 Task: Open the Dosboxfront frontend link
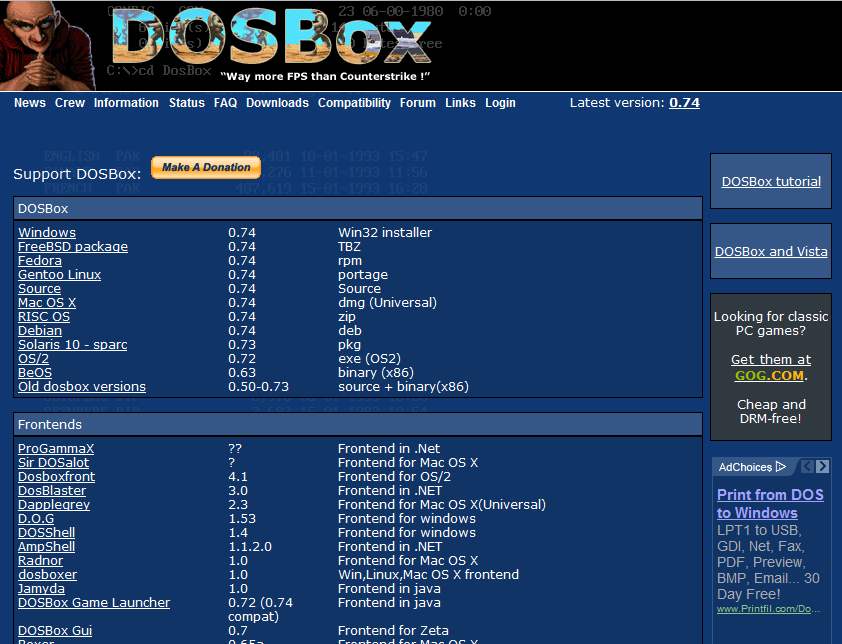click(x=56, y=476)
